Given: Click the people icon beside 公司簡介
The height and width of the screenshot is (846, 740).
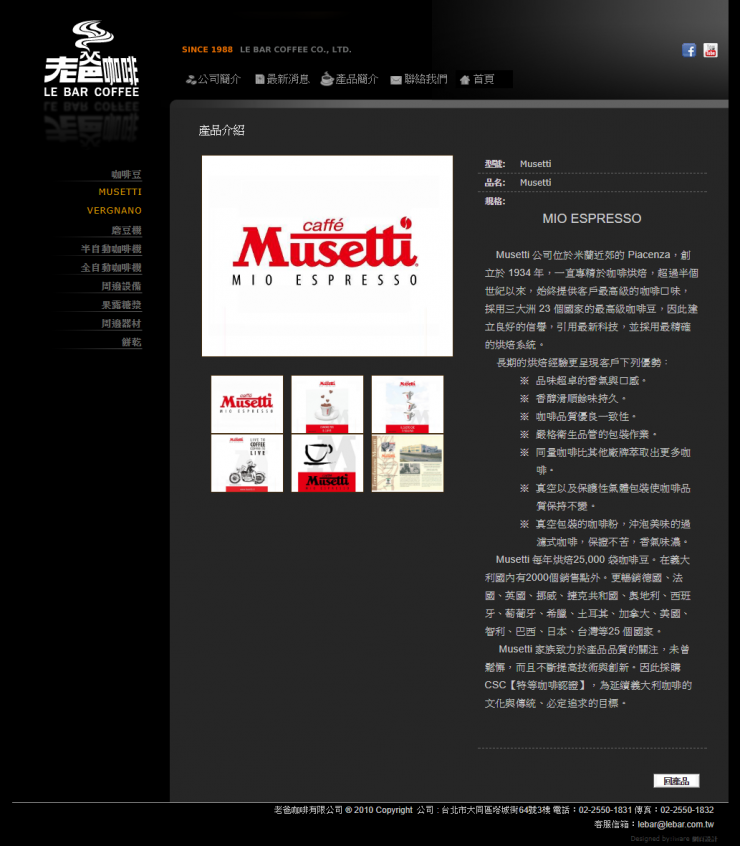Looking at the screenshot, I should [x=190, y=80].
